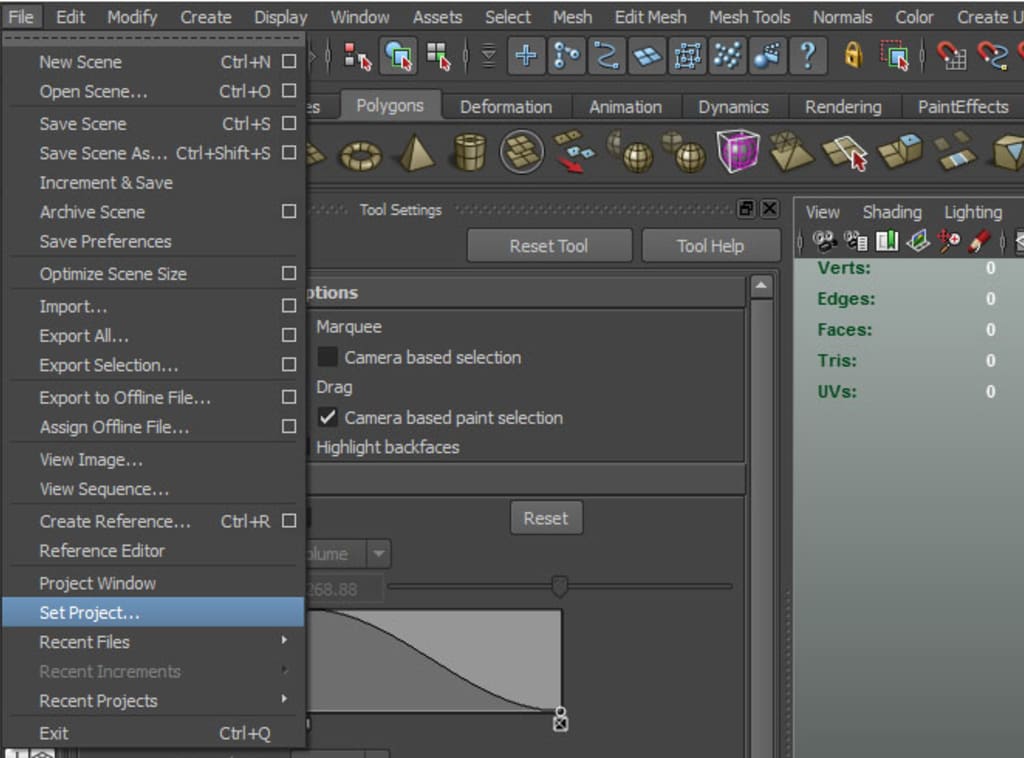
Task: Switch to the Rendering shelf tab
Action: (844, 106)
